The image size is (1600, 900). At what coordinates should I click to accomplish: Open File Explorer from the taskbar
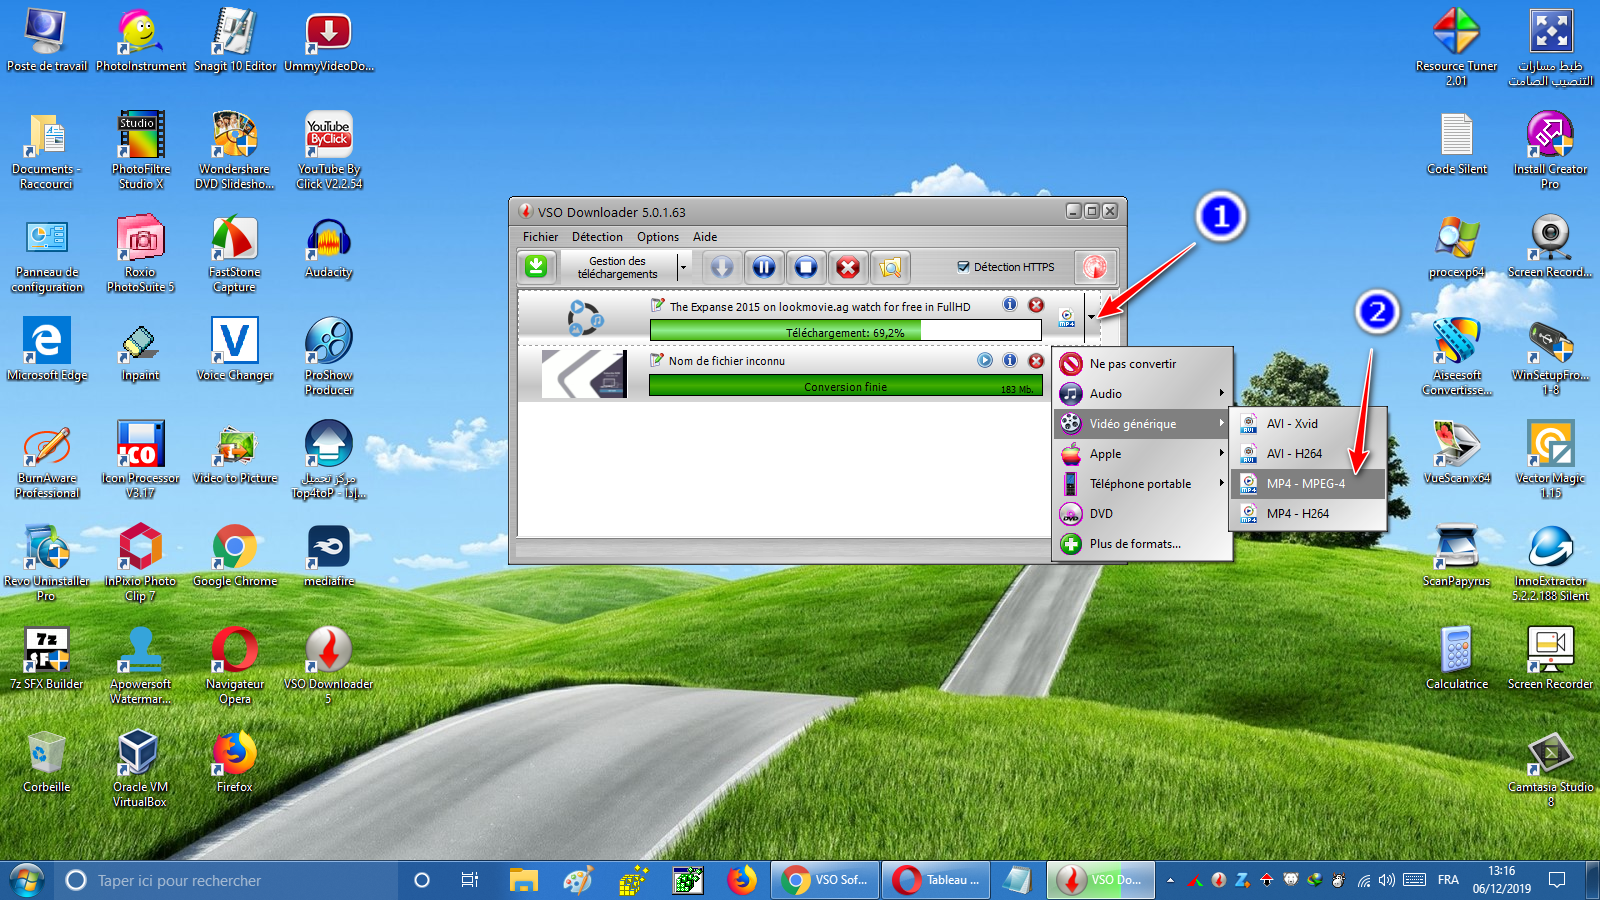[524, 880]
